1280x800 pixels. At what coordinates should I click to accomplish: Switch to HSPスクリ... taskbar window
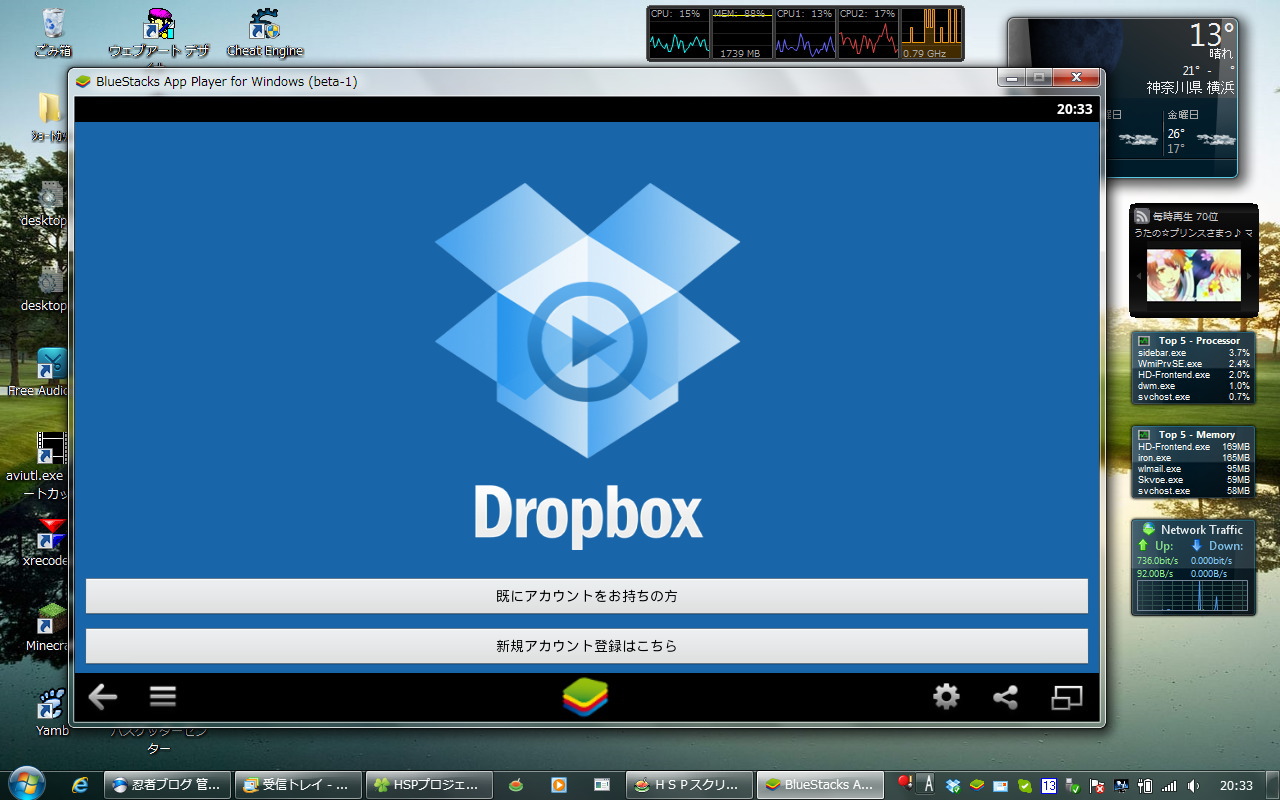click(690, 785)
